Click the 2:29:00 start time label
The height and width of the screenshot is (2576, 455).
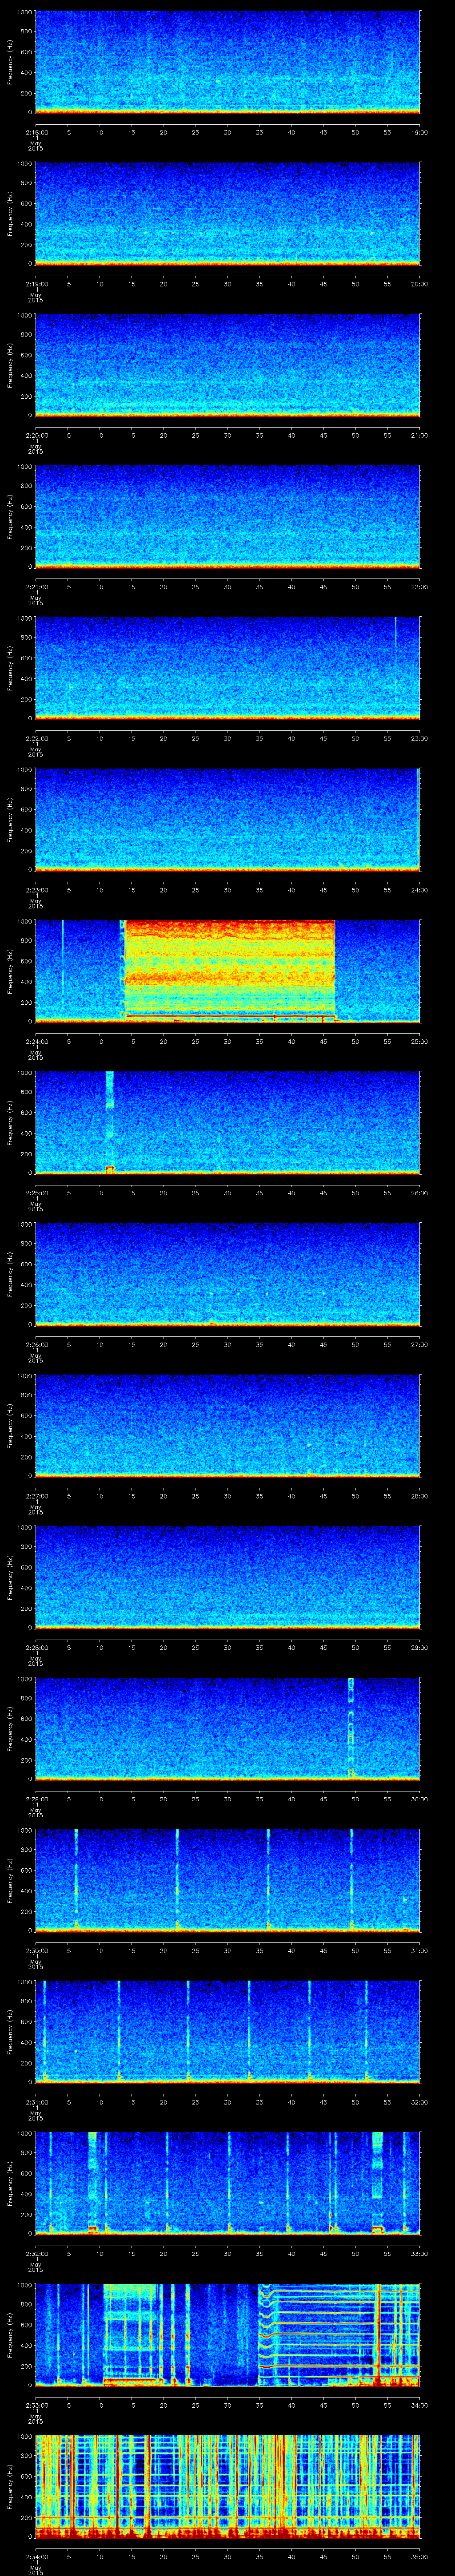point(36,1798)
